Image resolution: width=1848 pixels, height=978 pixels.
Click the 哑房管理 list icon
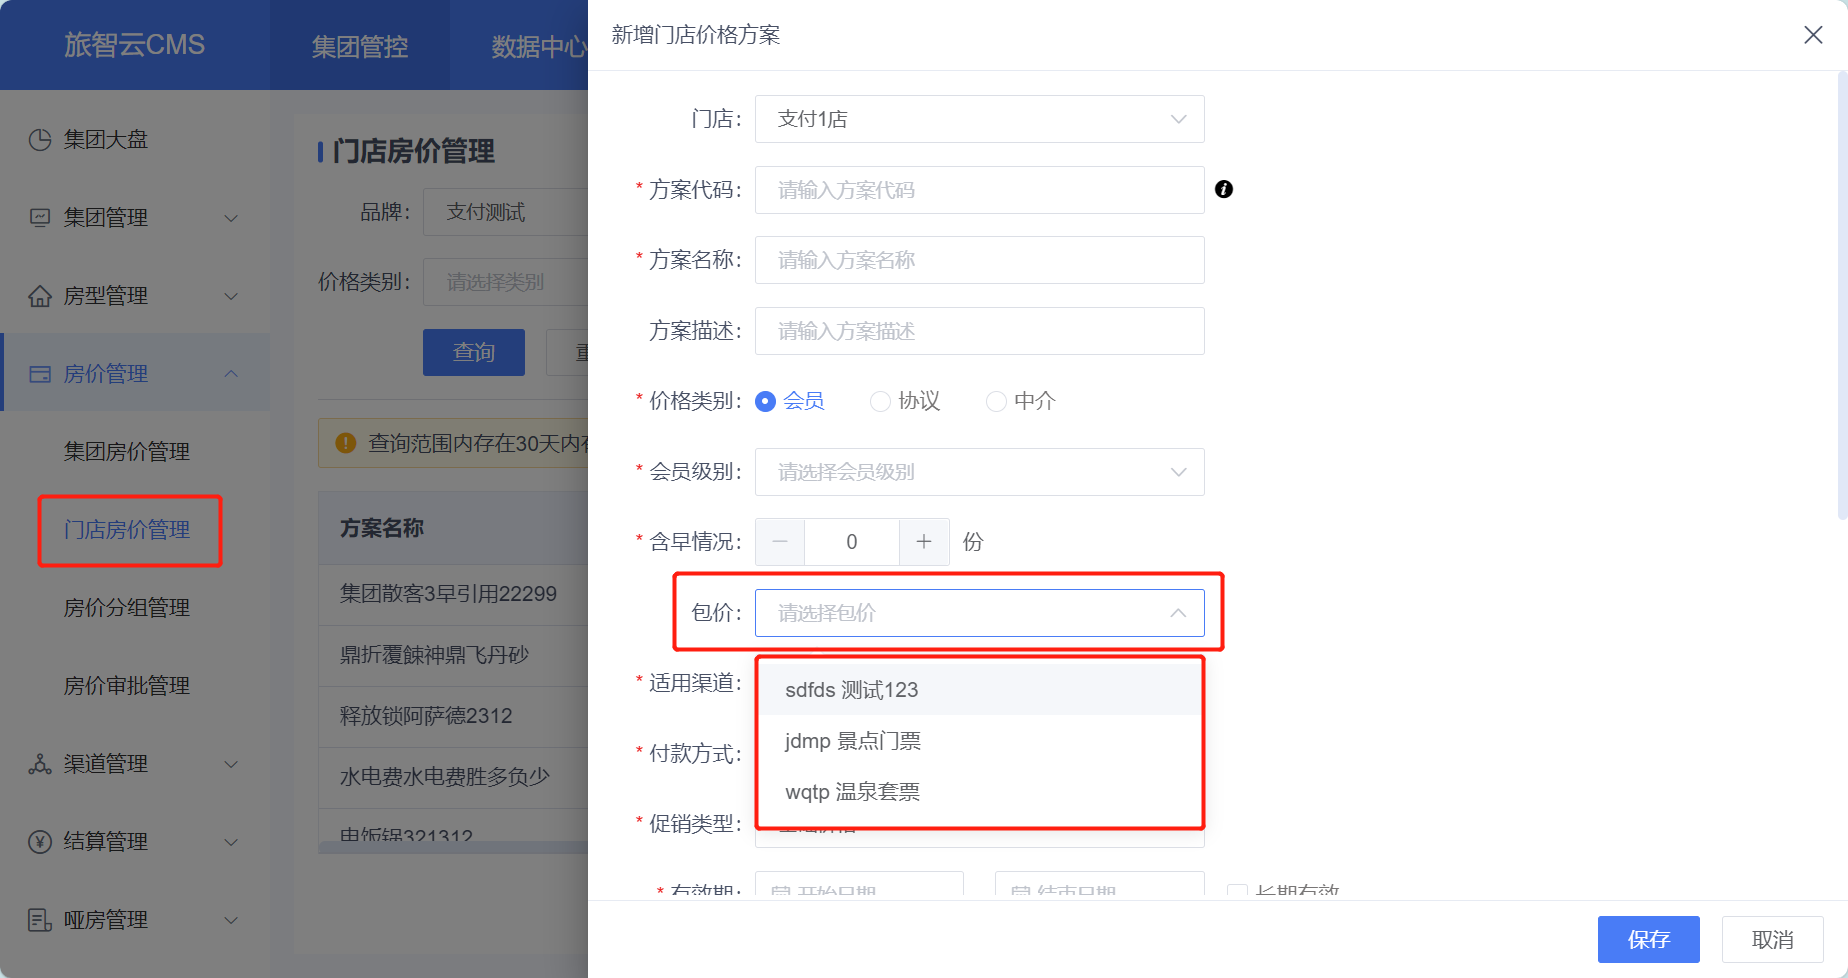click(40, 920)
